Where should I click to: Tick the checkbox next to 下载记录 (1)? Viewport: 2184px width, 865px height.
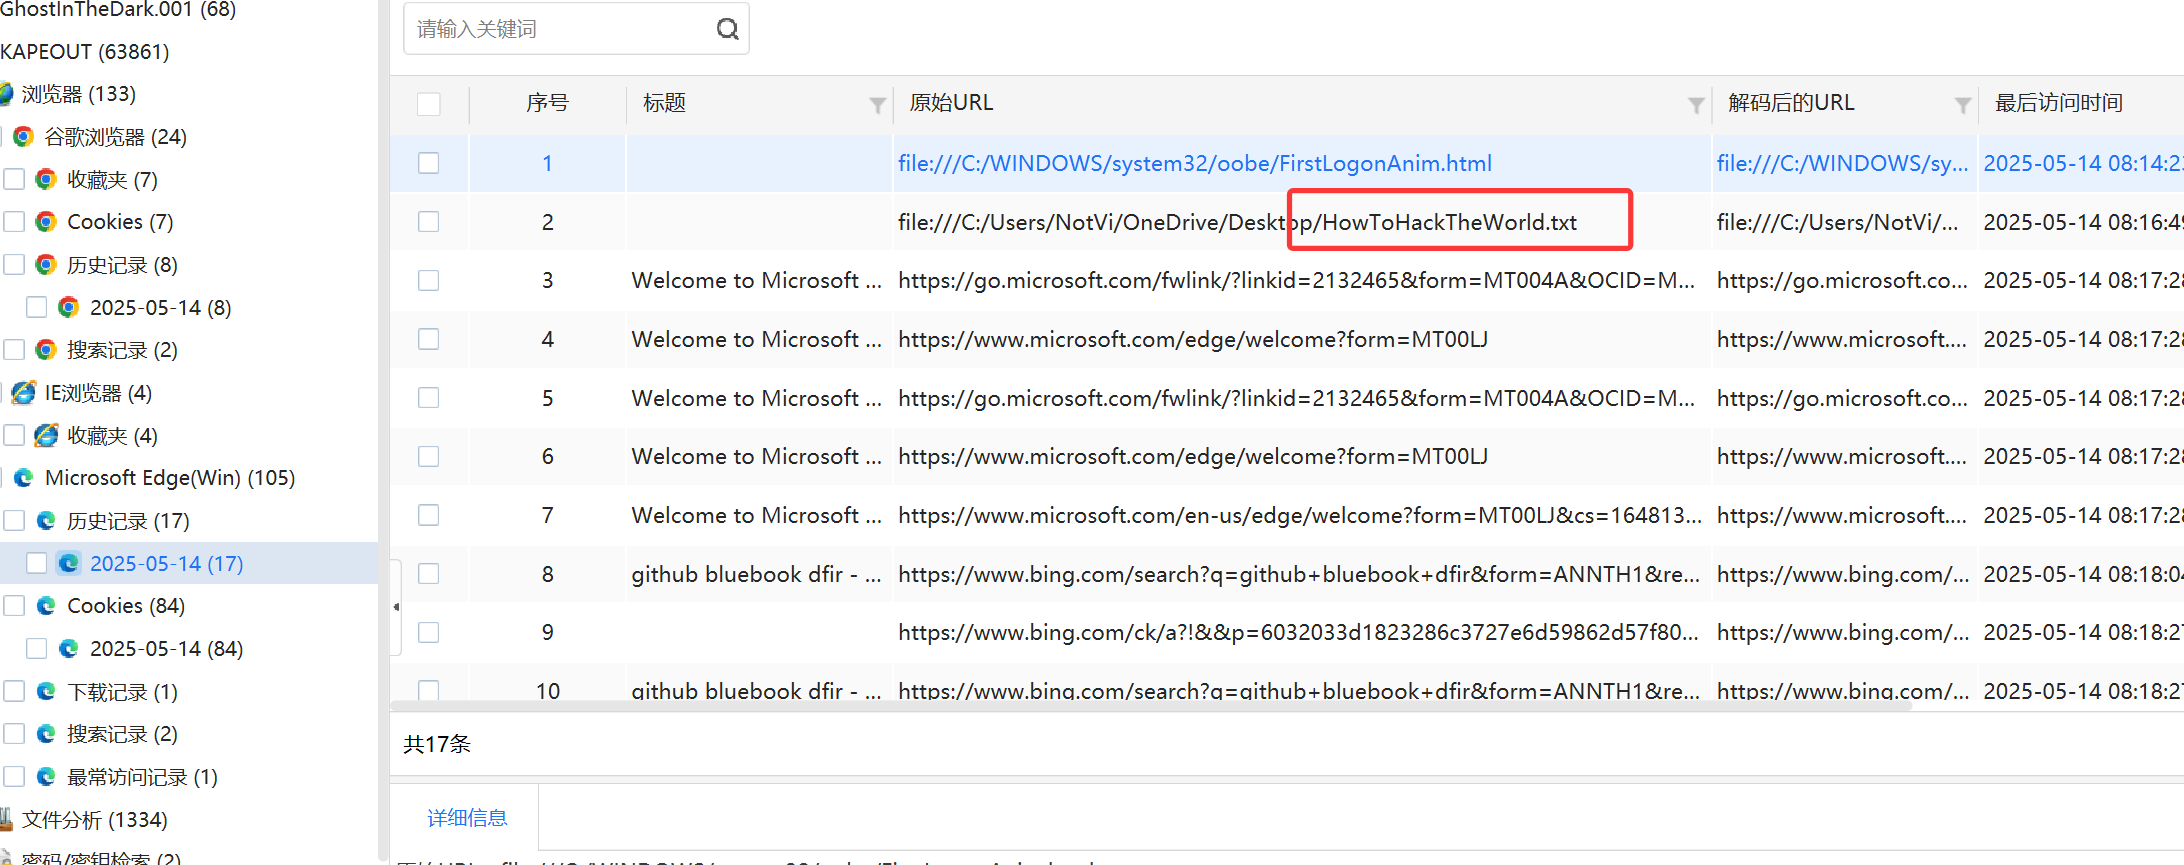point(14,691)
